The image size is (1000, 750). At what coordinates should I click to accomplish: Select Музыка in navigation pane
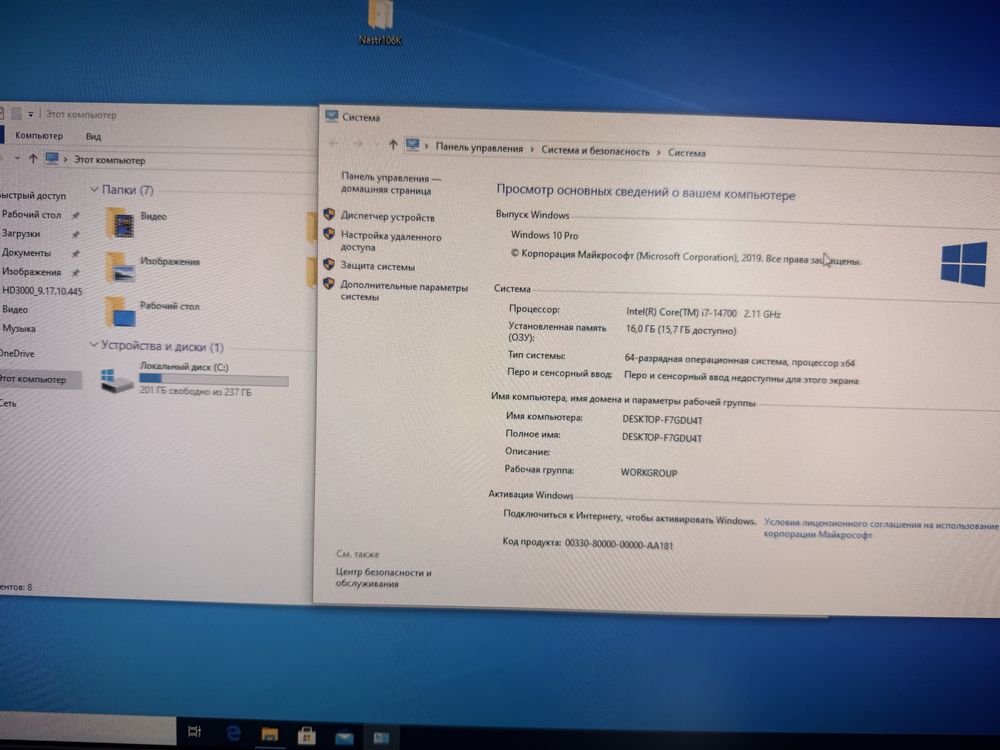18,328
